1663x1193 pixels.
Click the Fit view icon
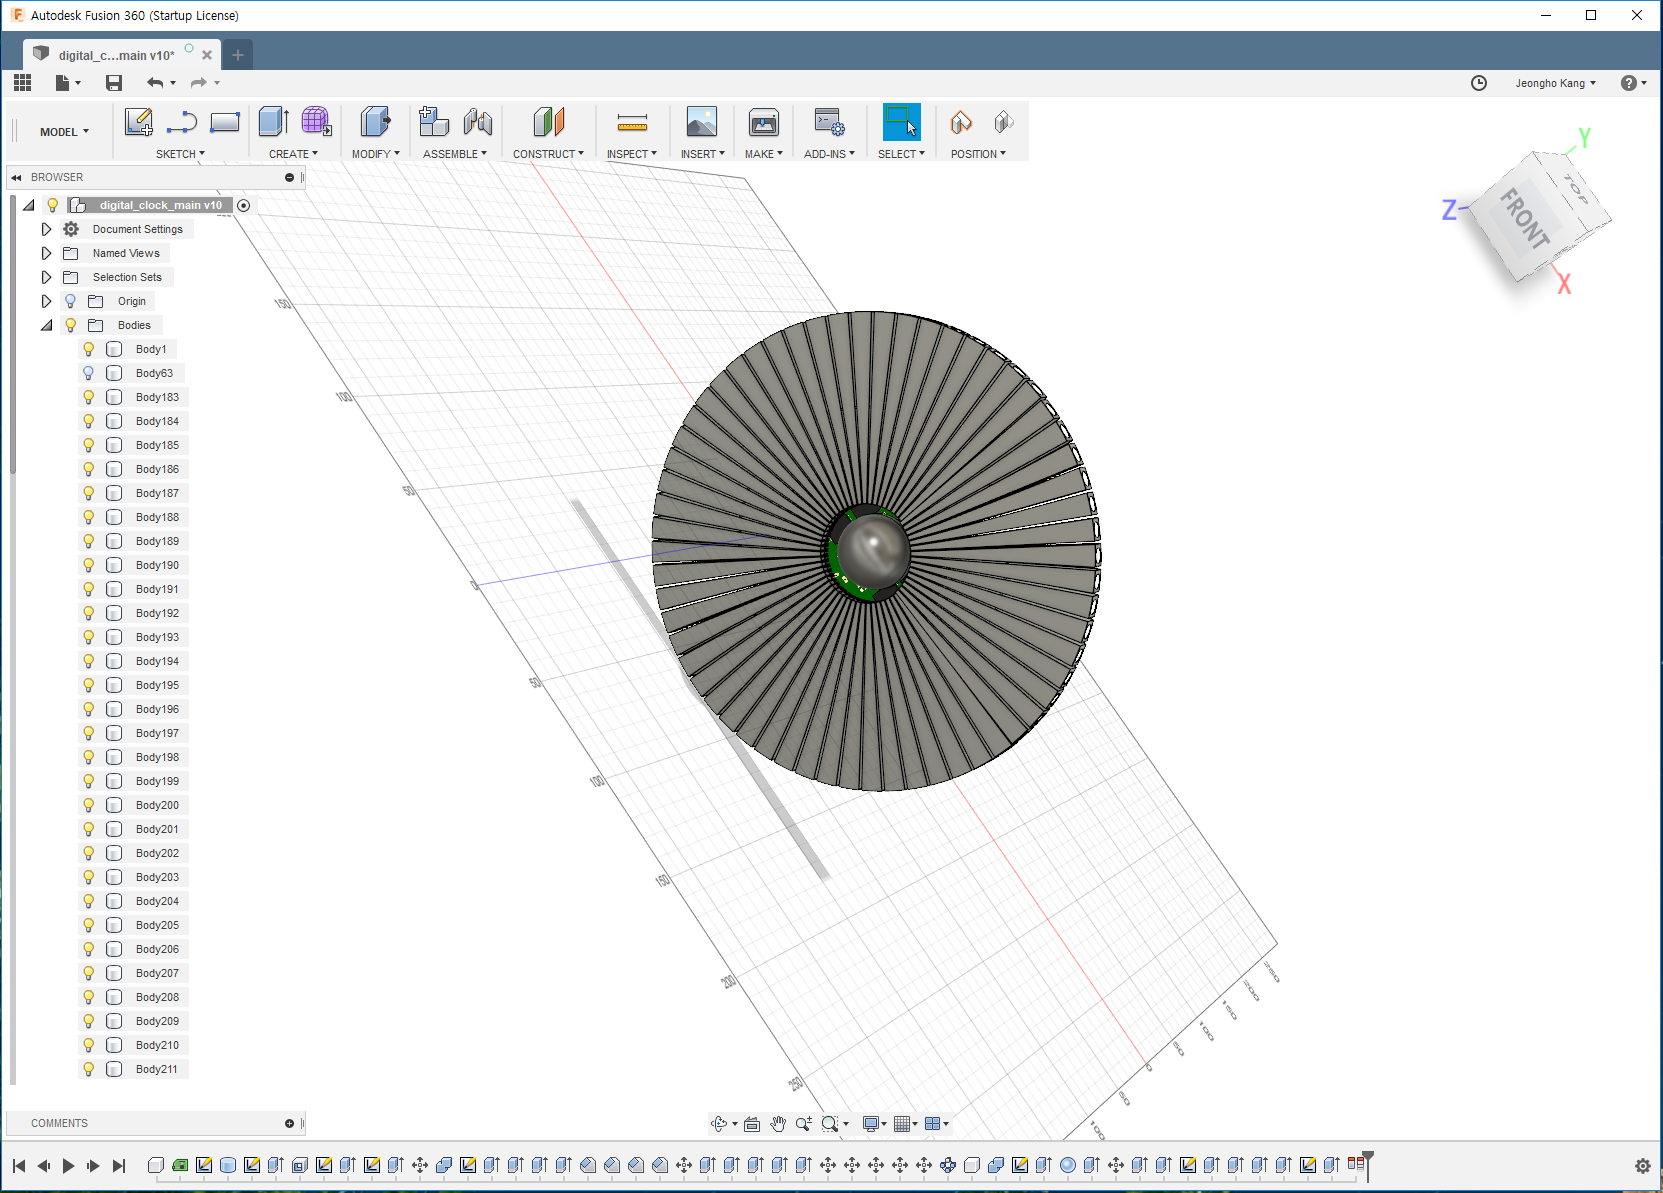click(751, 1123)
